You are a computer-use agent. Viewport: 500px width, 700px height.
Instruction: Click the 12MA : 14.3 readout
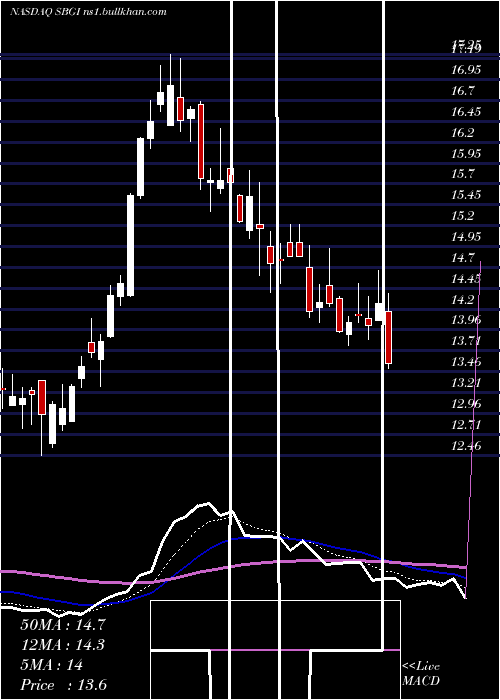coord(63,645)
